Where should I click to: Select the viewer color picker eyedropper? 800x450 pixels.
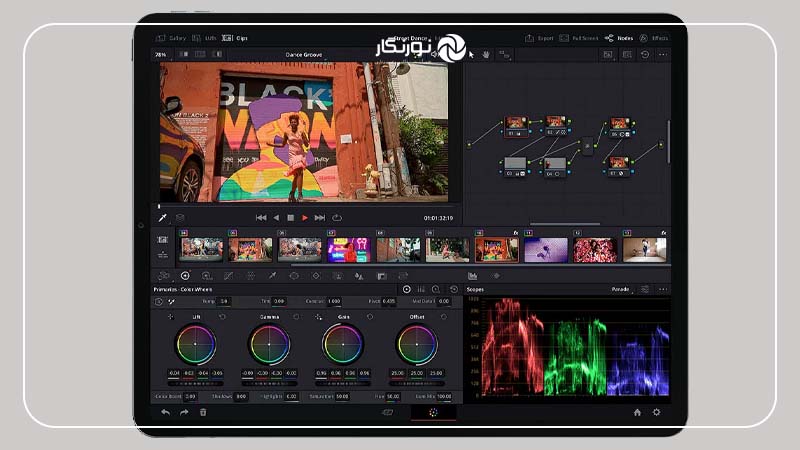point(162,218)
